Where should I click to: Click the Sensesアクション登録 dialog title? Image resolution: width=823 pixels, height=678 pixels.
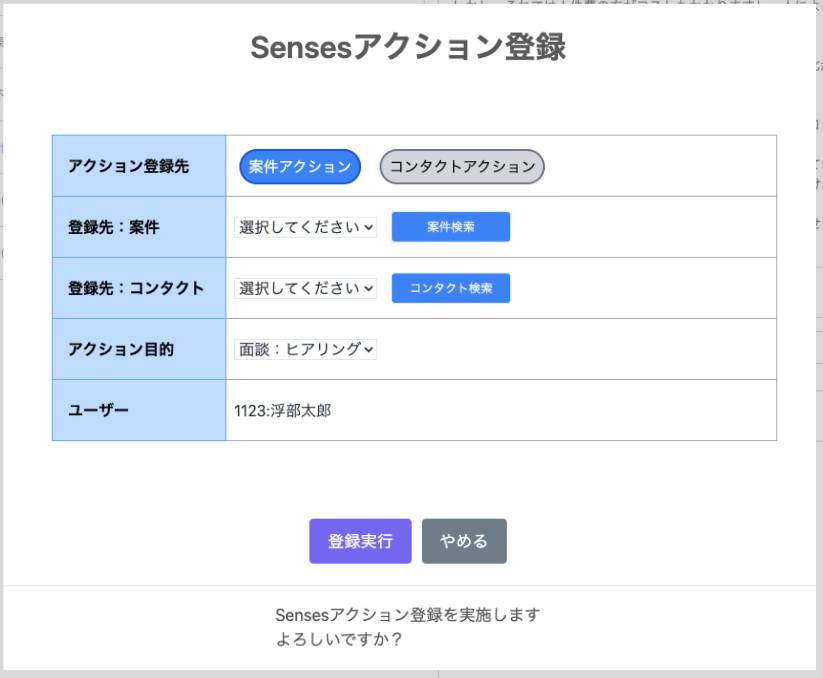pos(408,47)
